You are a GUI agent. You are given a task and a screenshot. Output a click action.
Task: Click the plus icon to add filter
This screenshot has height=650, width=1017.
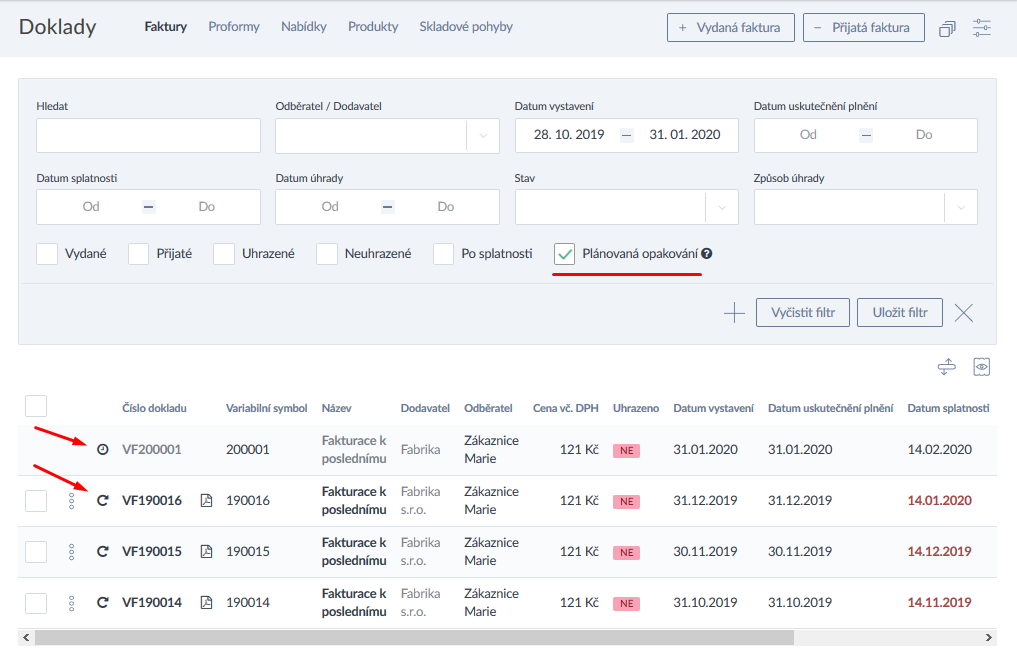734,313
